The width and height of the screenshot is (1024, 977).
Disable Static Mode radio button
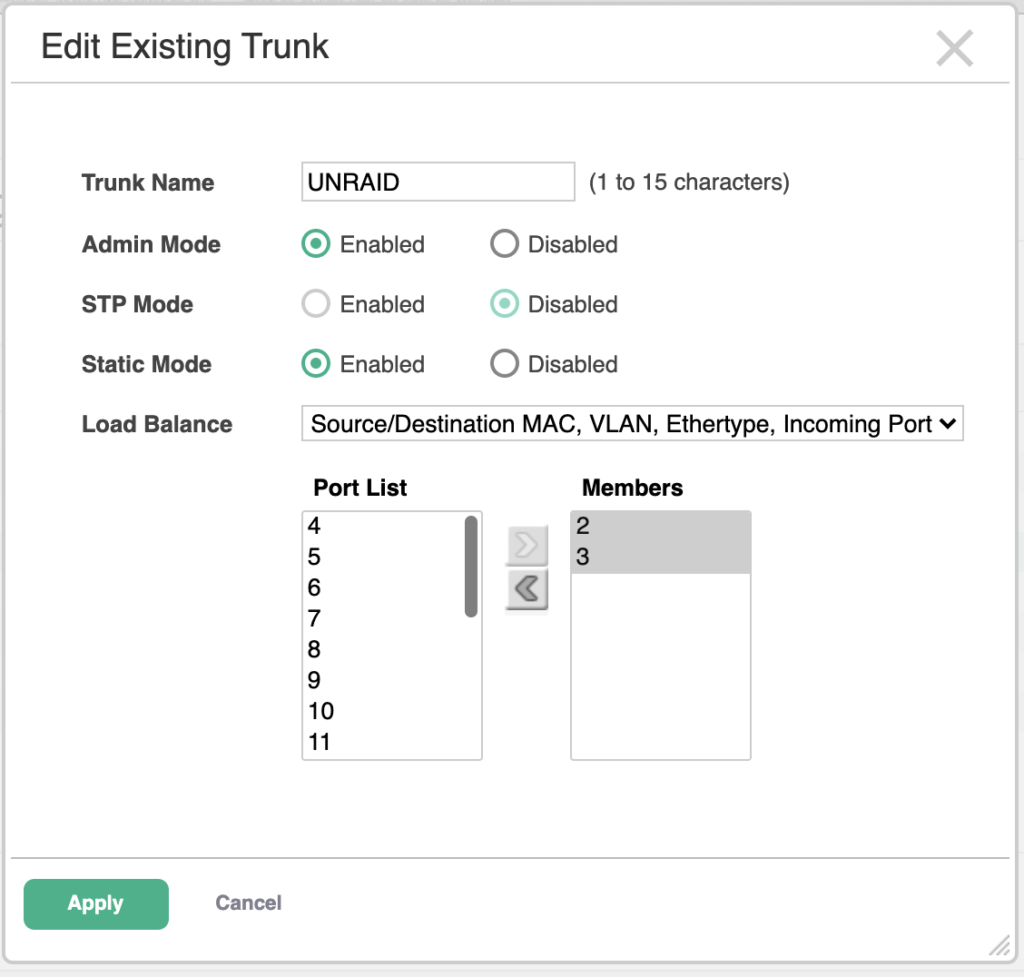pos(504,365)
